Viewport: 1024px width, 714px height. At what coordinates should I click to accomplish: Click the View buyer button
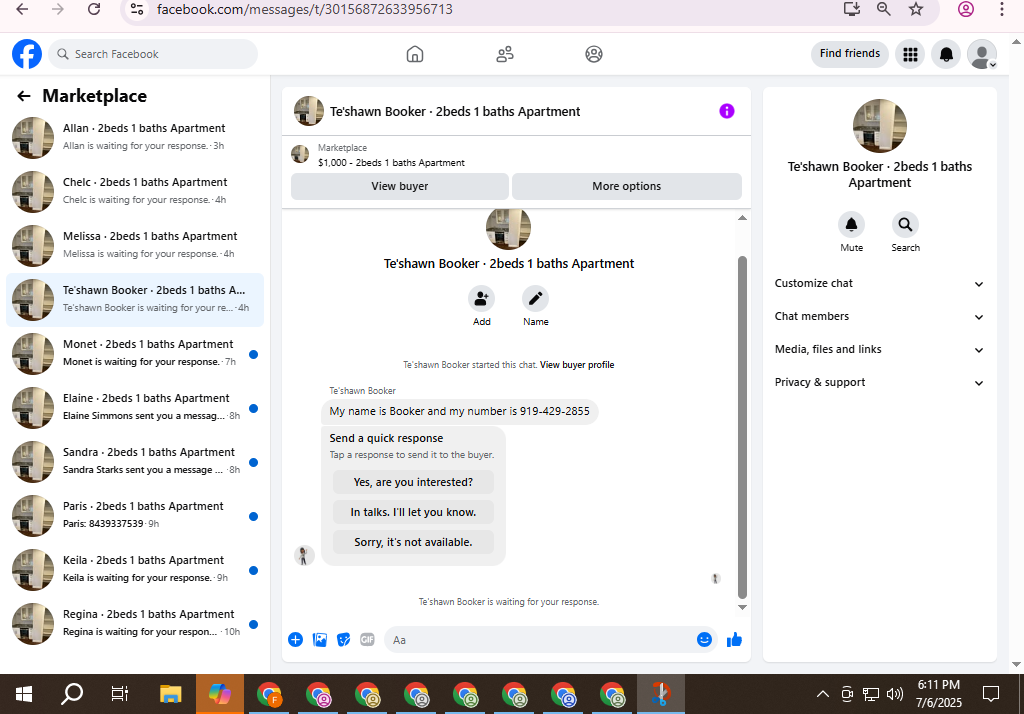(400, 186)
